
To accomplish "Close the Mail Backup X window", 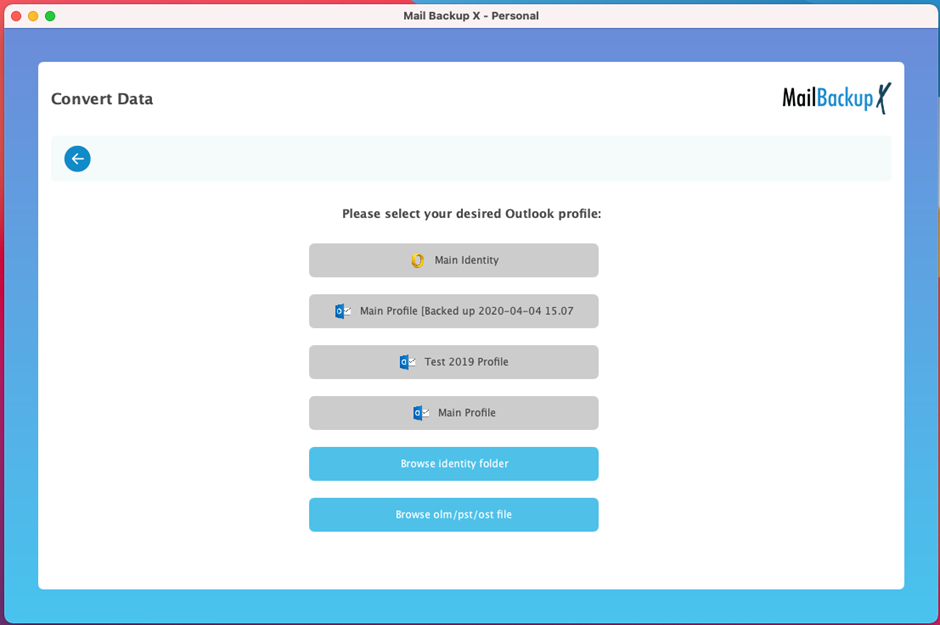I will [16, 16].
